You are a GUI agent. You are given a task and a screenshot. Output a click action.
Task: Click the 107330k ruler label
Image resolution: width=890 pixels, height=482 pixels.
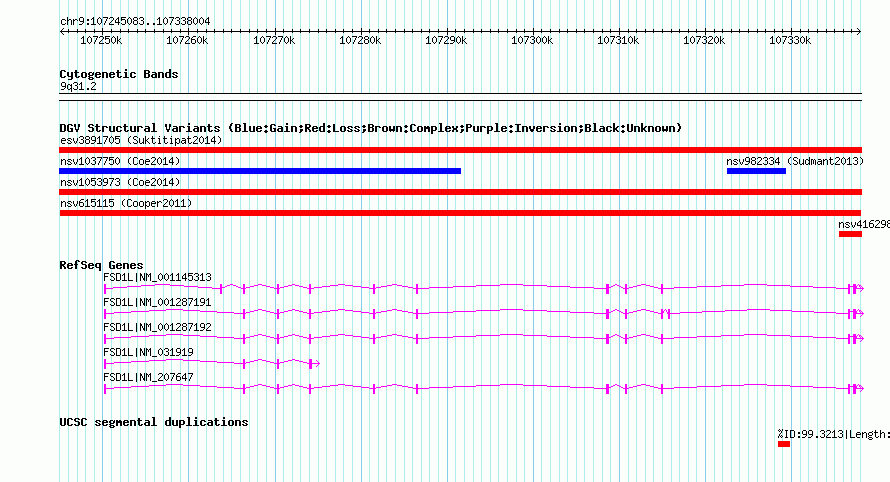pyautogui.click(x=790, y=40)
